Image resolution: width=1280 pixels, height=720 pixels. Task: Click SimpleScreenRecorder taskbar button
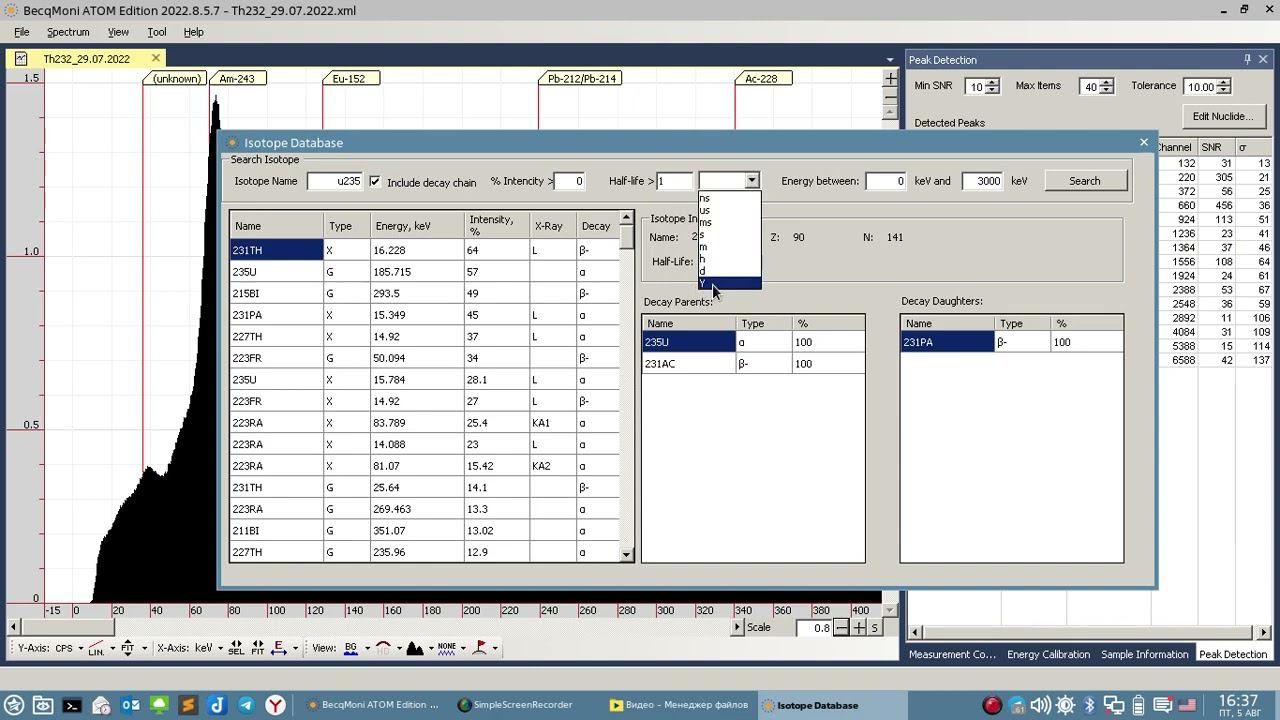coord(514,705)
